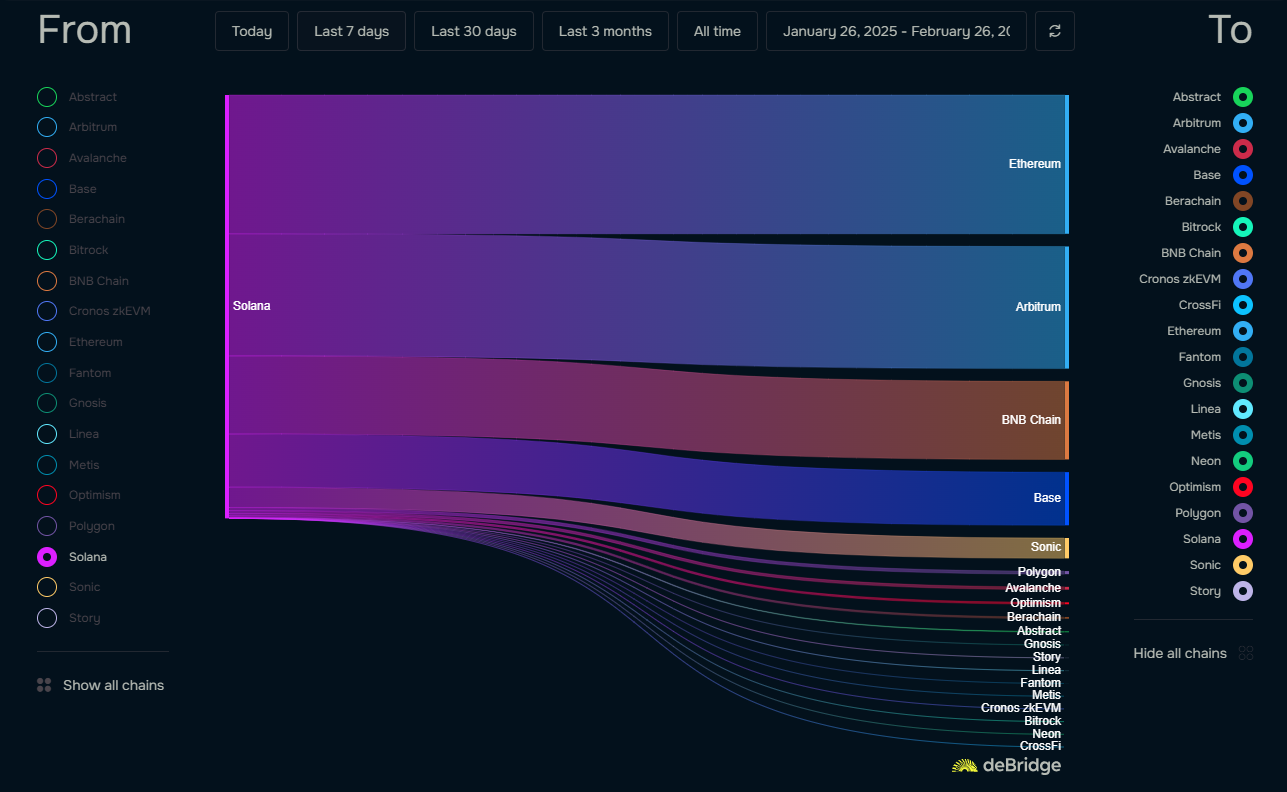This screenshot has height=792, width=1287.
Task: Select the Last 3 months range
Action: [x=605, y=31]
